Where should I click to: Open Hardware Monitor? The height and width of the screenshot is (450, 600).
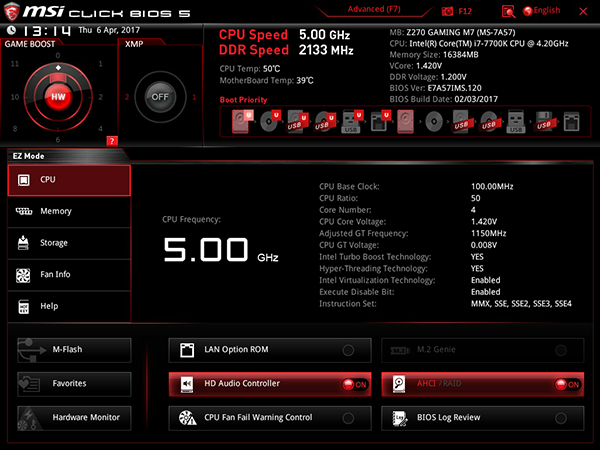[74, 418]
